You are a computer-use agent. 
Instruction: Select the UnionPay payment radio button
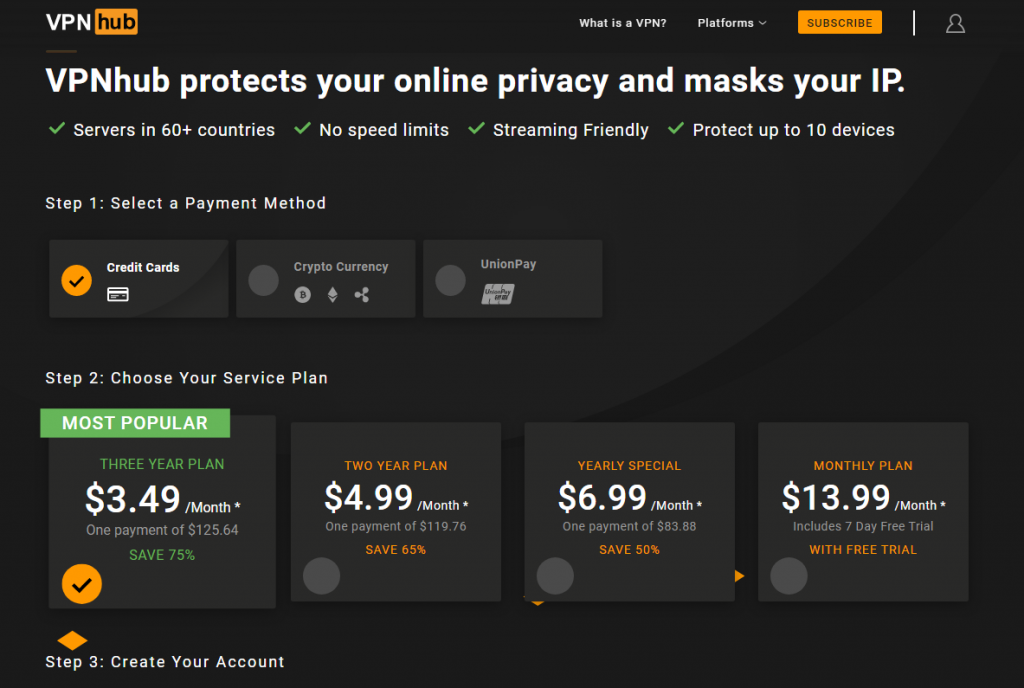[451, 280]
